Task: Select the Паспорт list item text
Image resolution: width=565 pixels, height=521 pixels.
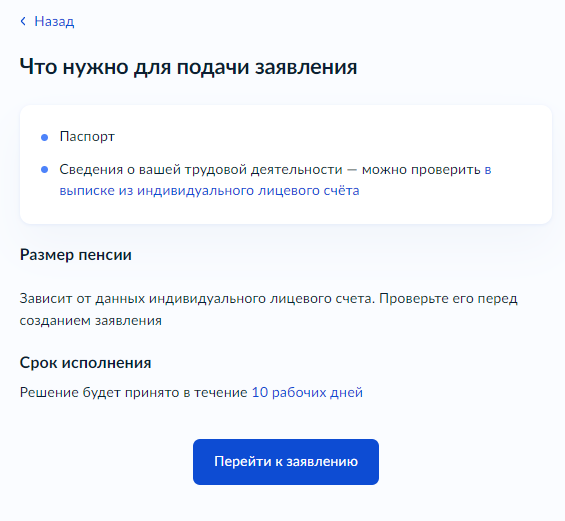Action: point(87,137)
